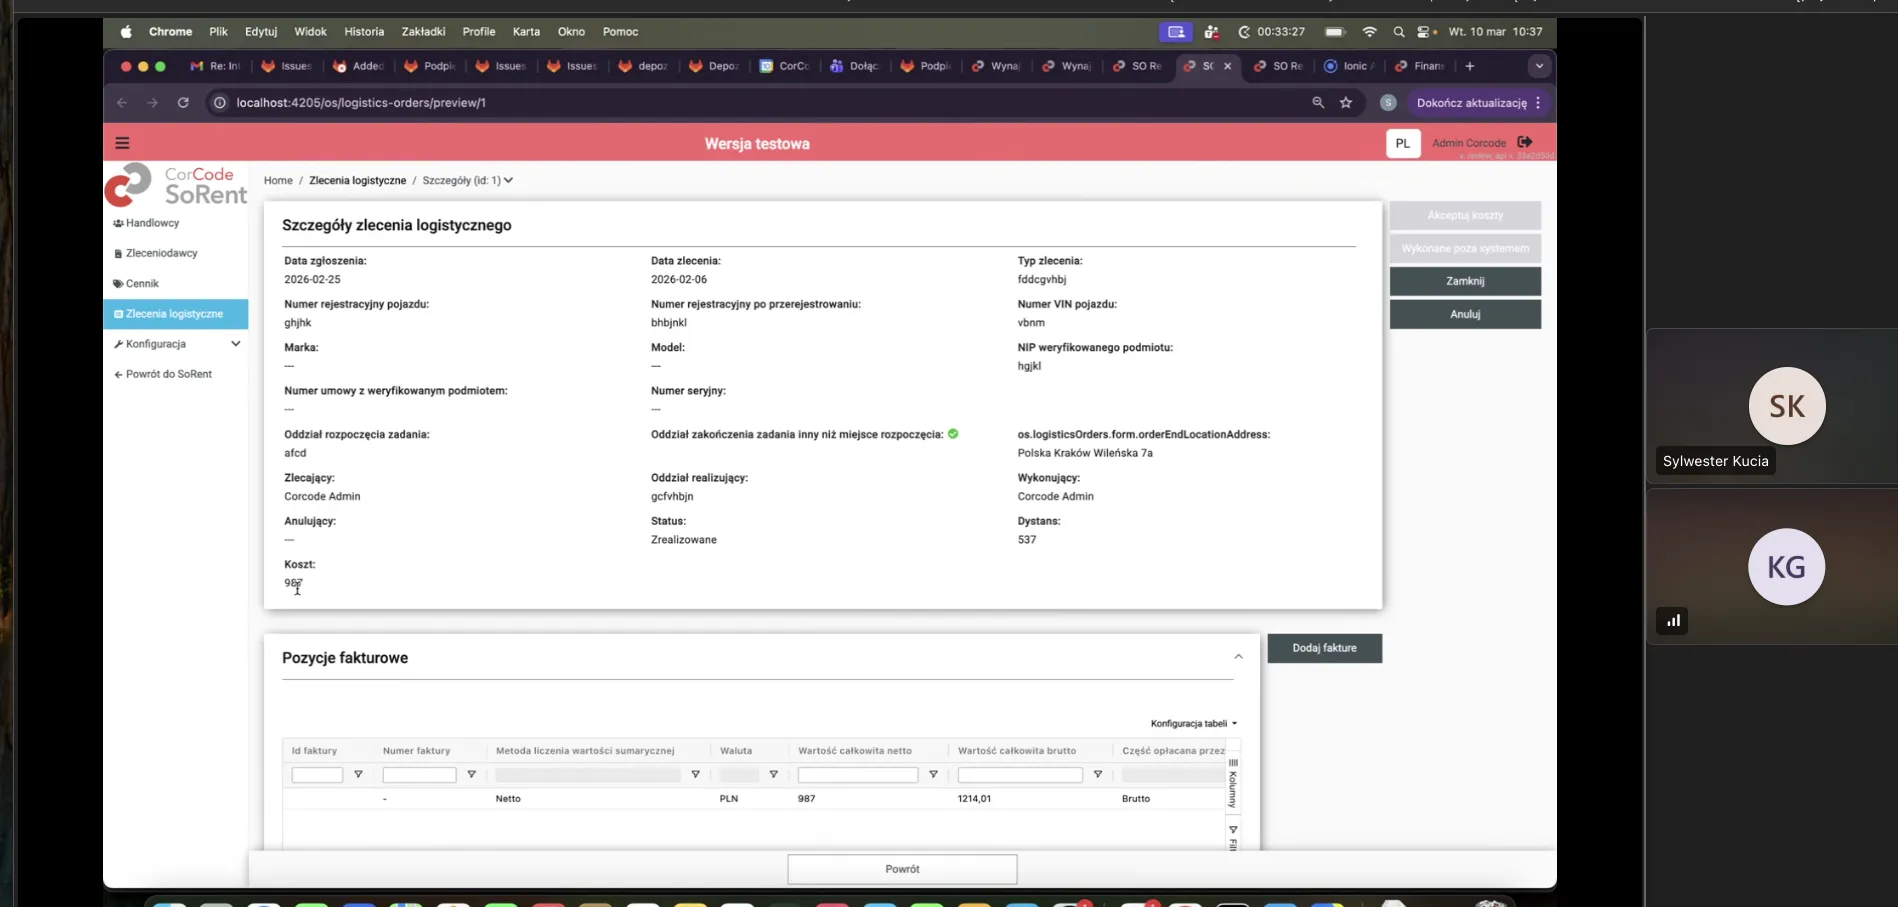Open the Konfiguracja tabeli dropdown

pyautogui.click(x=1193, y=723)
